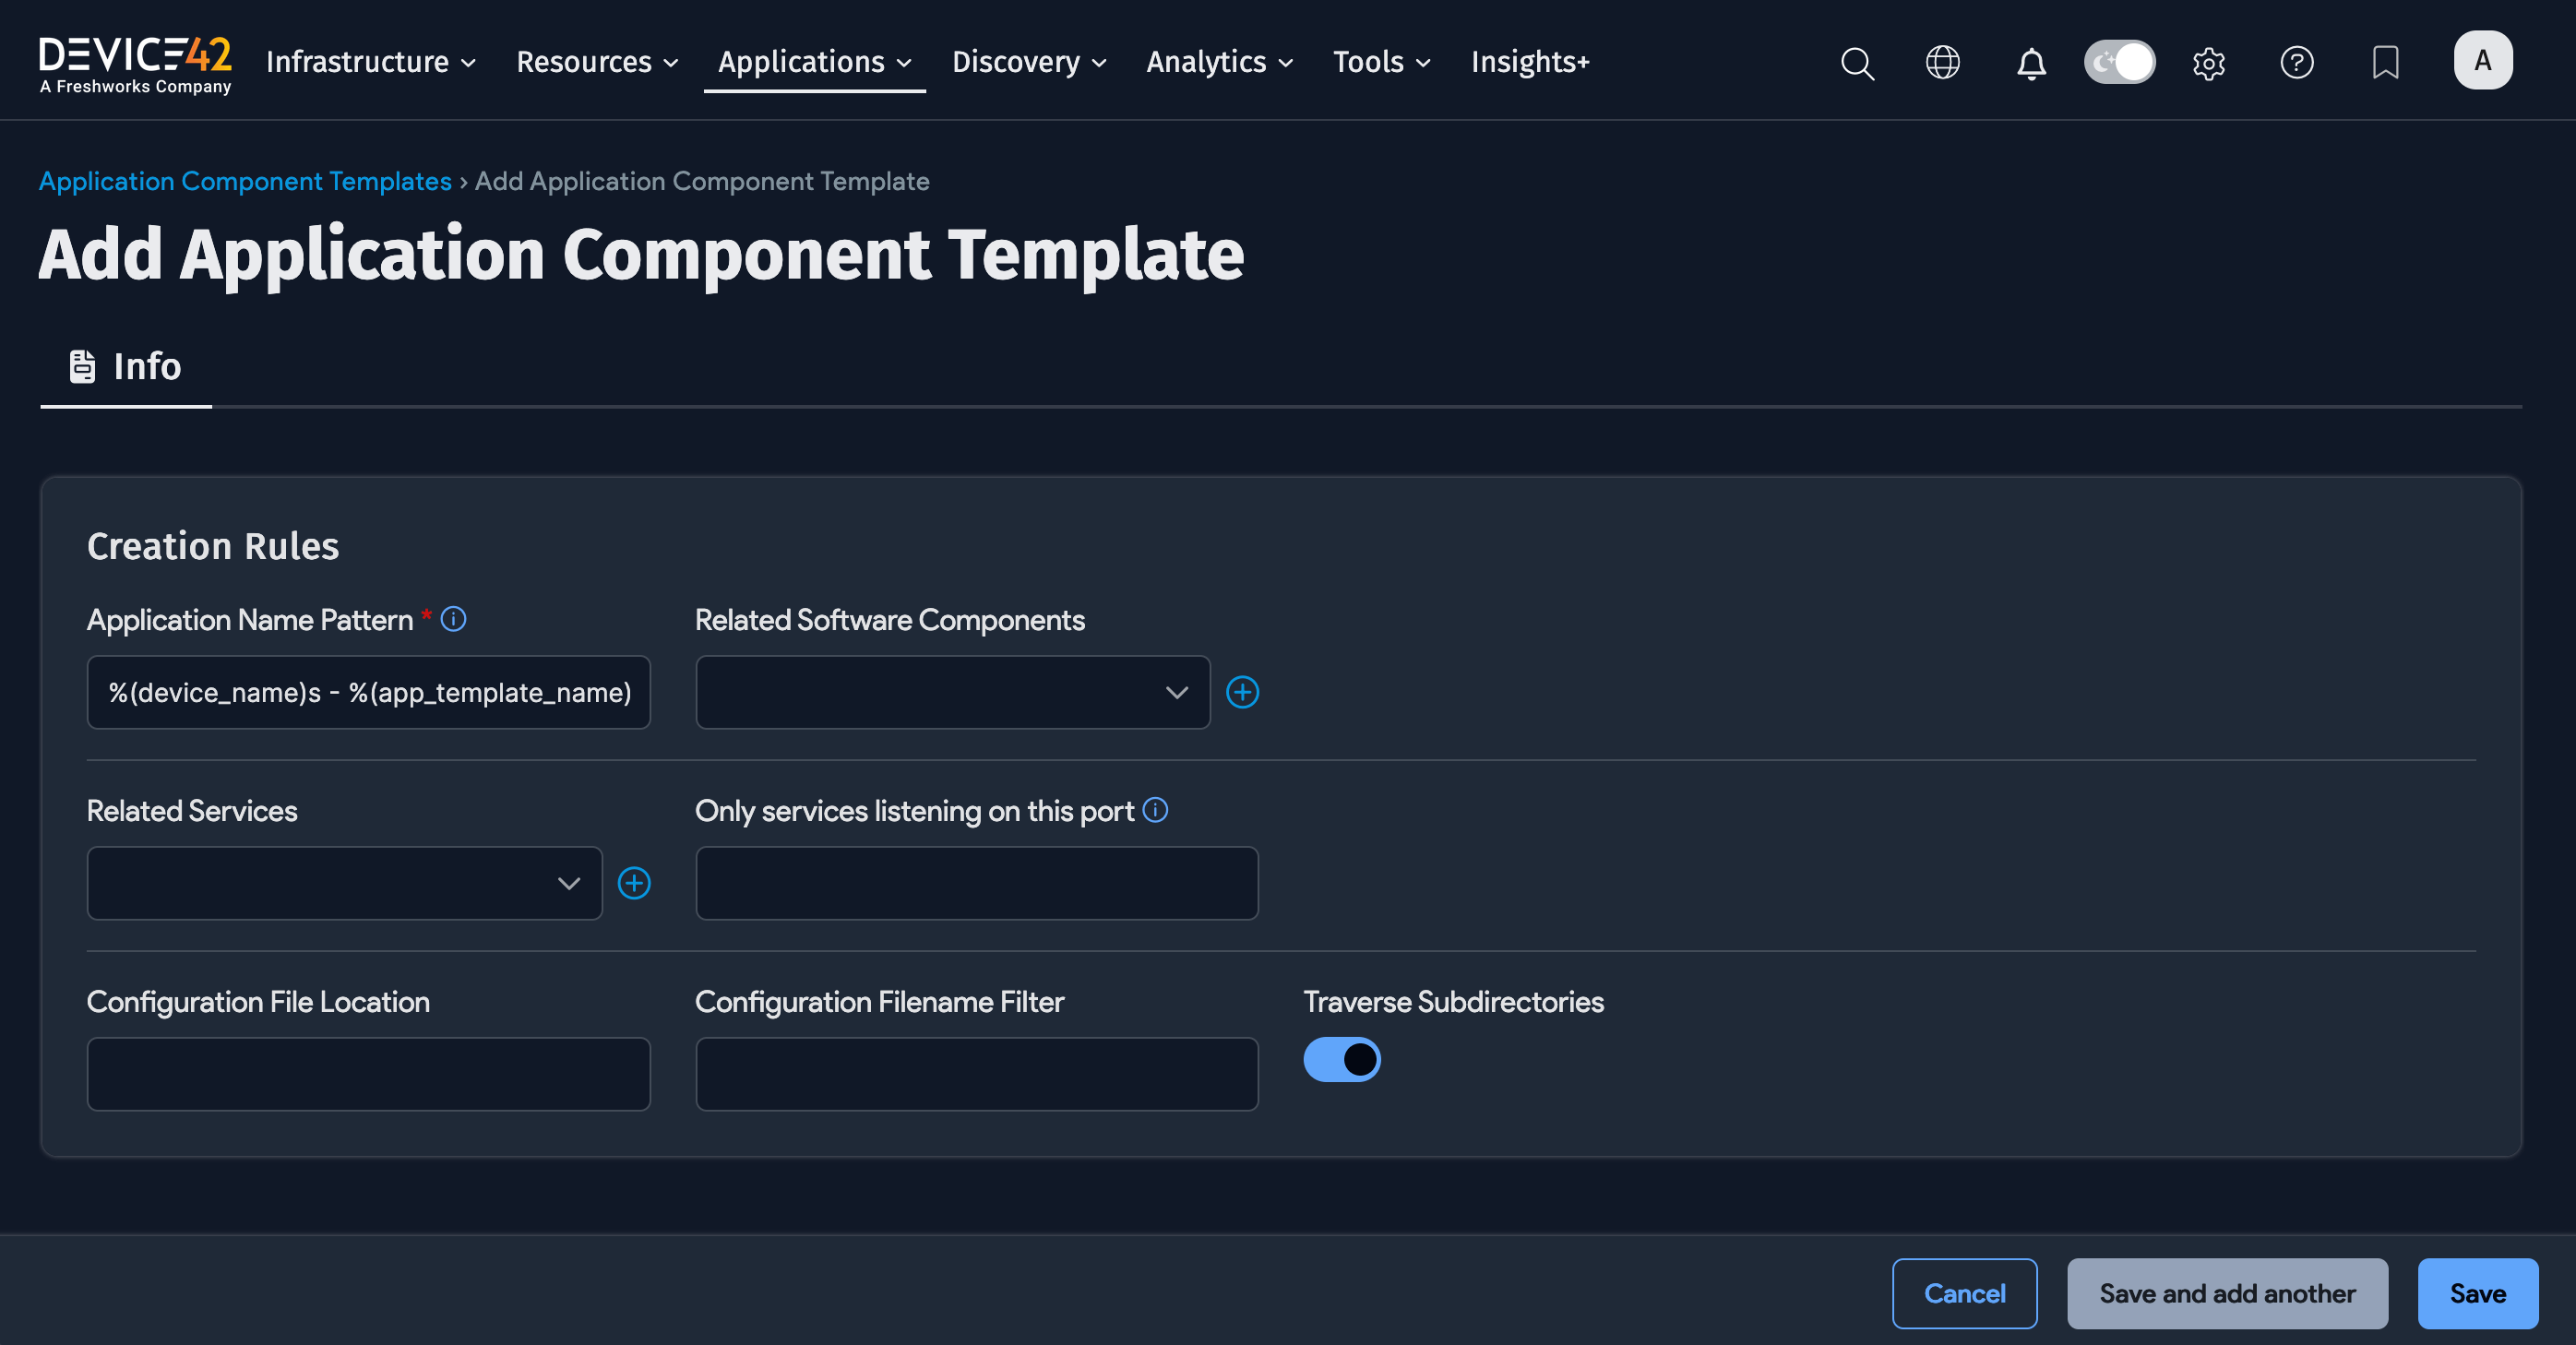The image size is (2576, 1345).
Task: Open the settings gear icon
Action: tap(2208, 63)
